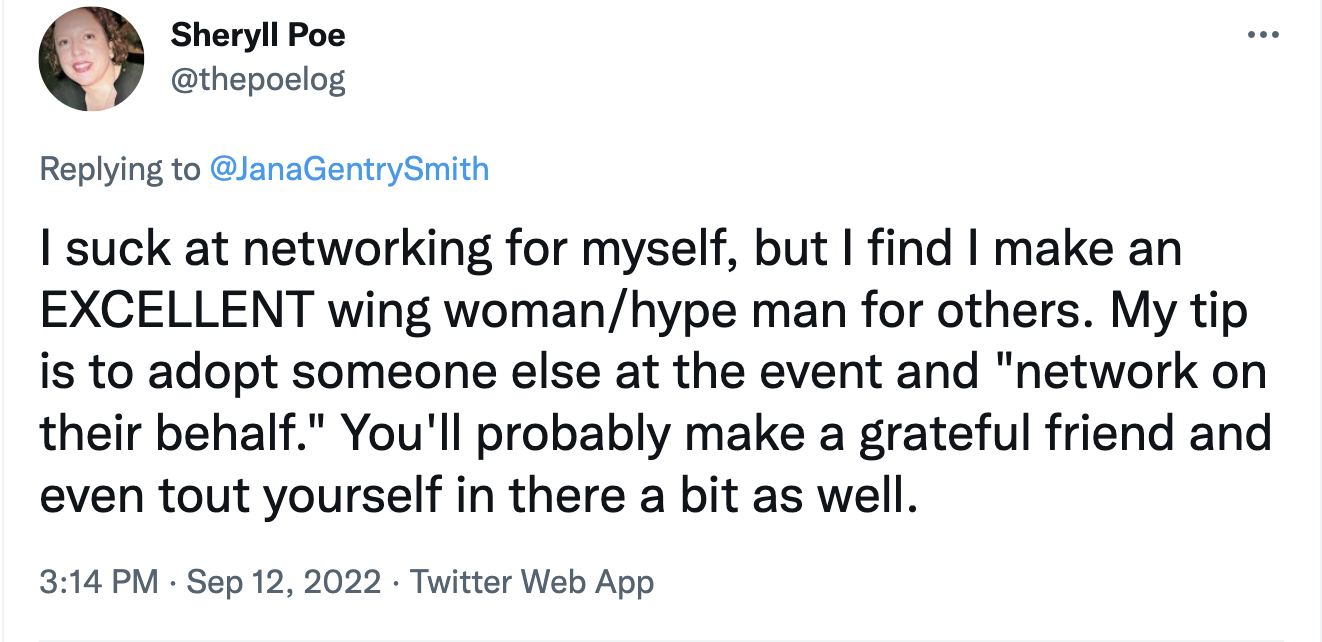Click the 3:14 PM timestamp

coord(98,581)
